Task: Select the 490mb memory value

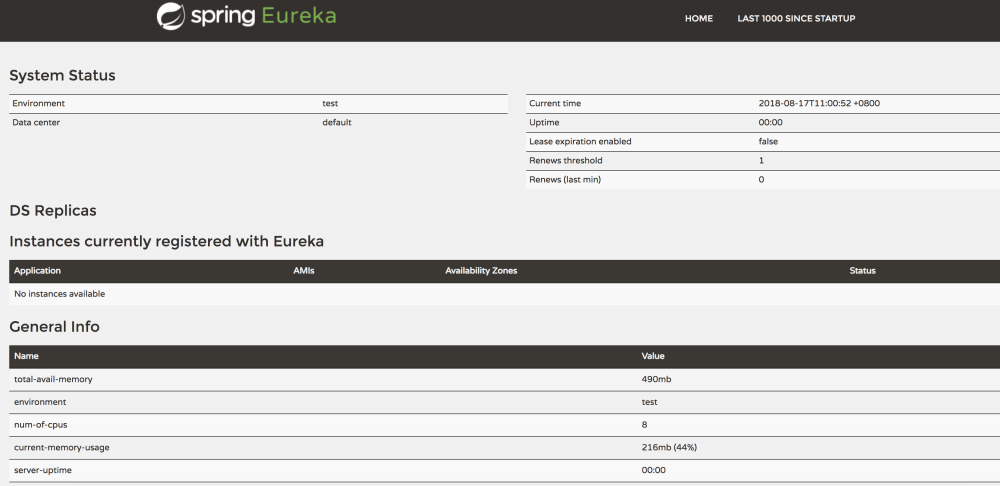Action: coord(656,379)
